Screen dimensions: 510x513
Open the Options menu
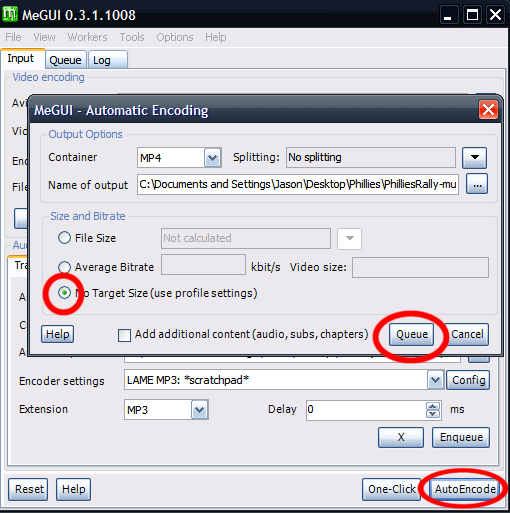[x=175, y=37]
